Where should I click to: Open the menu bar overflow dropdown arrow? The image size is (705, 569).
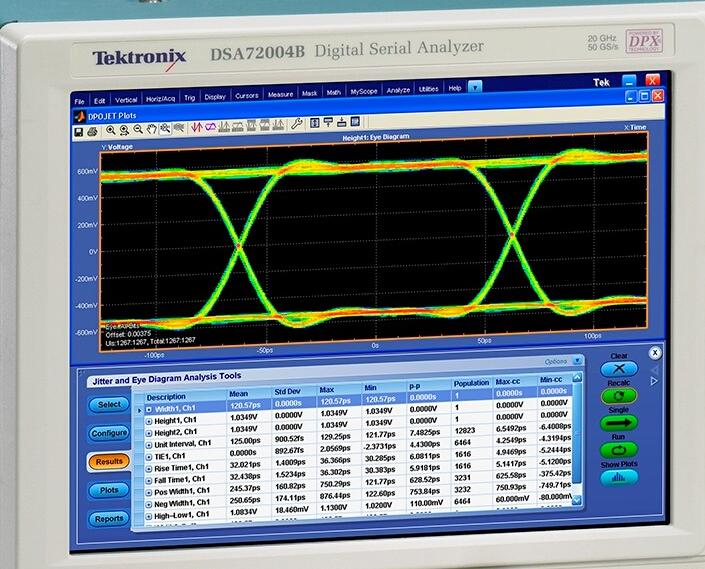click(x=476, y=89)
